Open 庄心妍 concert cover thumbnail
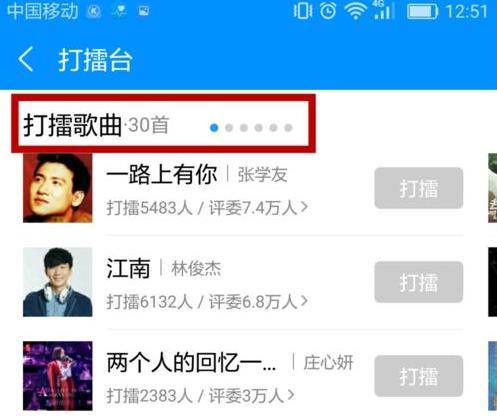This screenshot has height=420, width=497. click(58, 376)
